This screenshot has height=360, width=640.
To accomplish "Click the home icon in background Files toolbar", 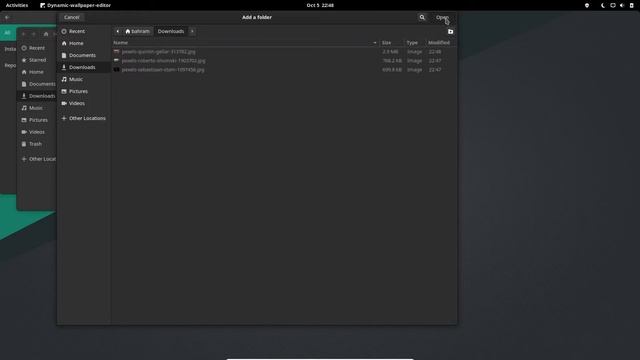I will [46, 34].
